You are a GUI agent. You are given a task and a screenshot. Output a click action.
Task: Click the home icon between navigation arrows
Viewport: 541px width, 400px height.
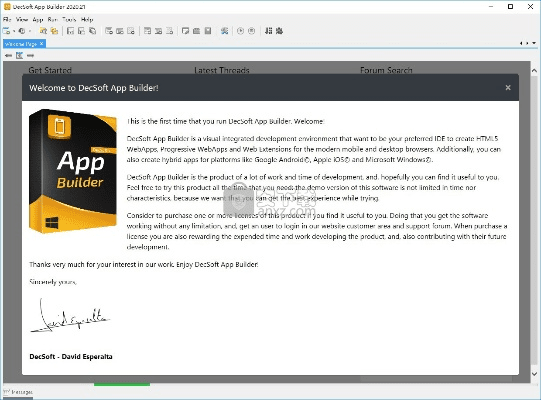(x=19, y=55)
